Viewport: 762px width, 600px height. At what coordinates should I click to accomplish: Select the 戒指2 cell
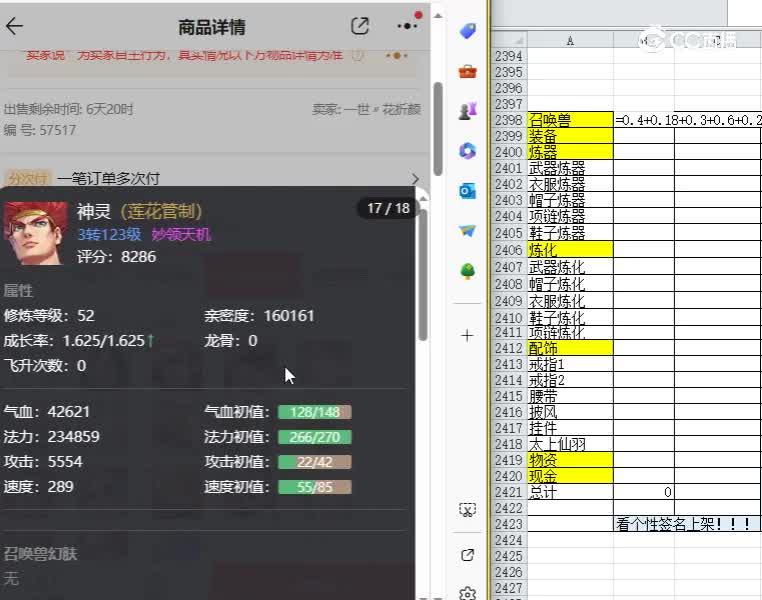tap(570, 380)
